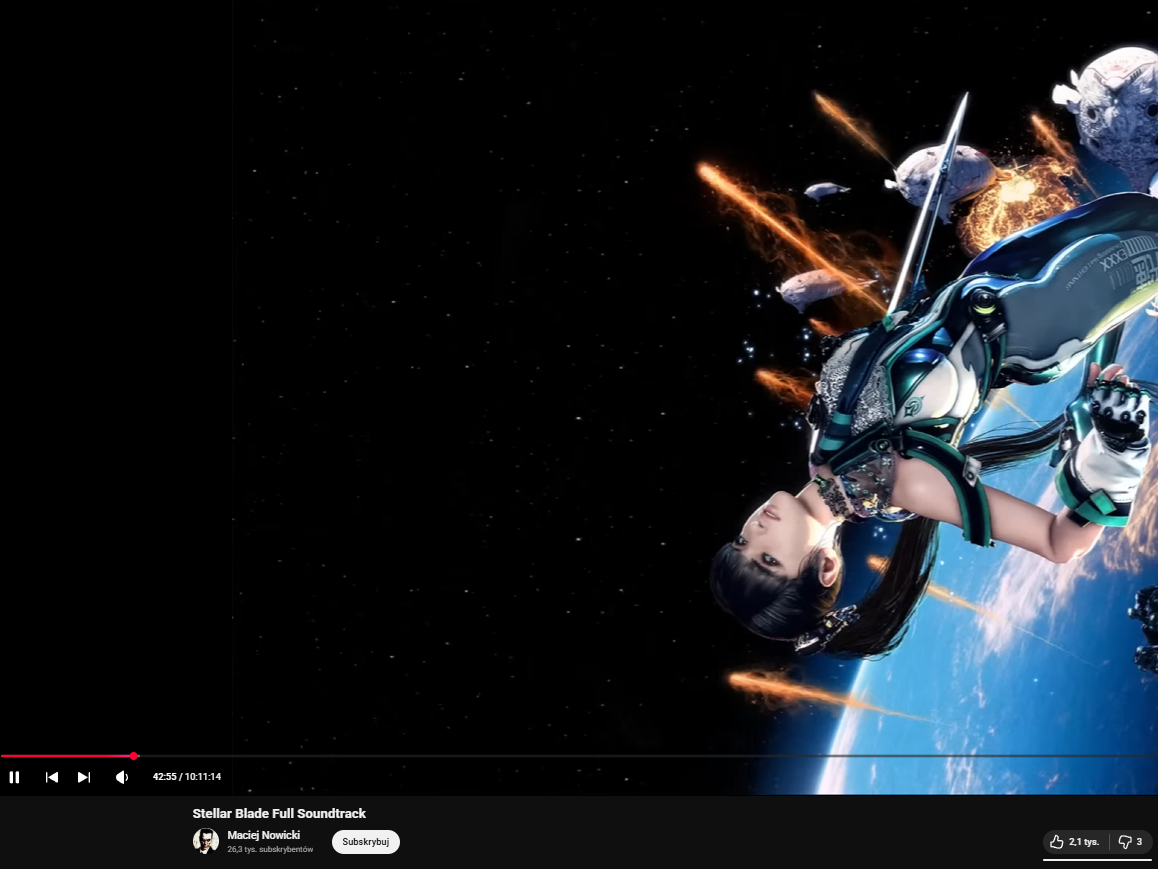
Task: Like the video with thumbs up
Action: pos(1075,842)
